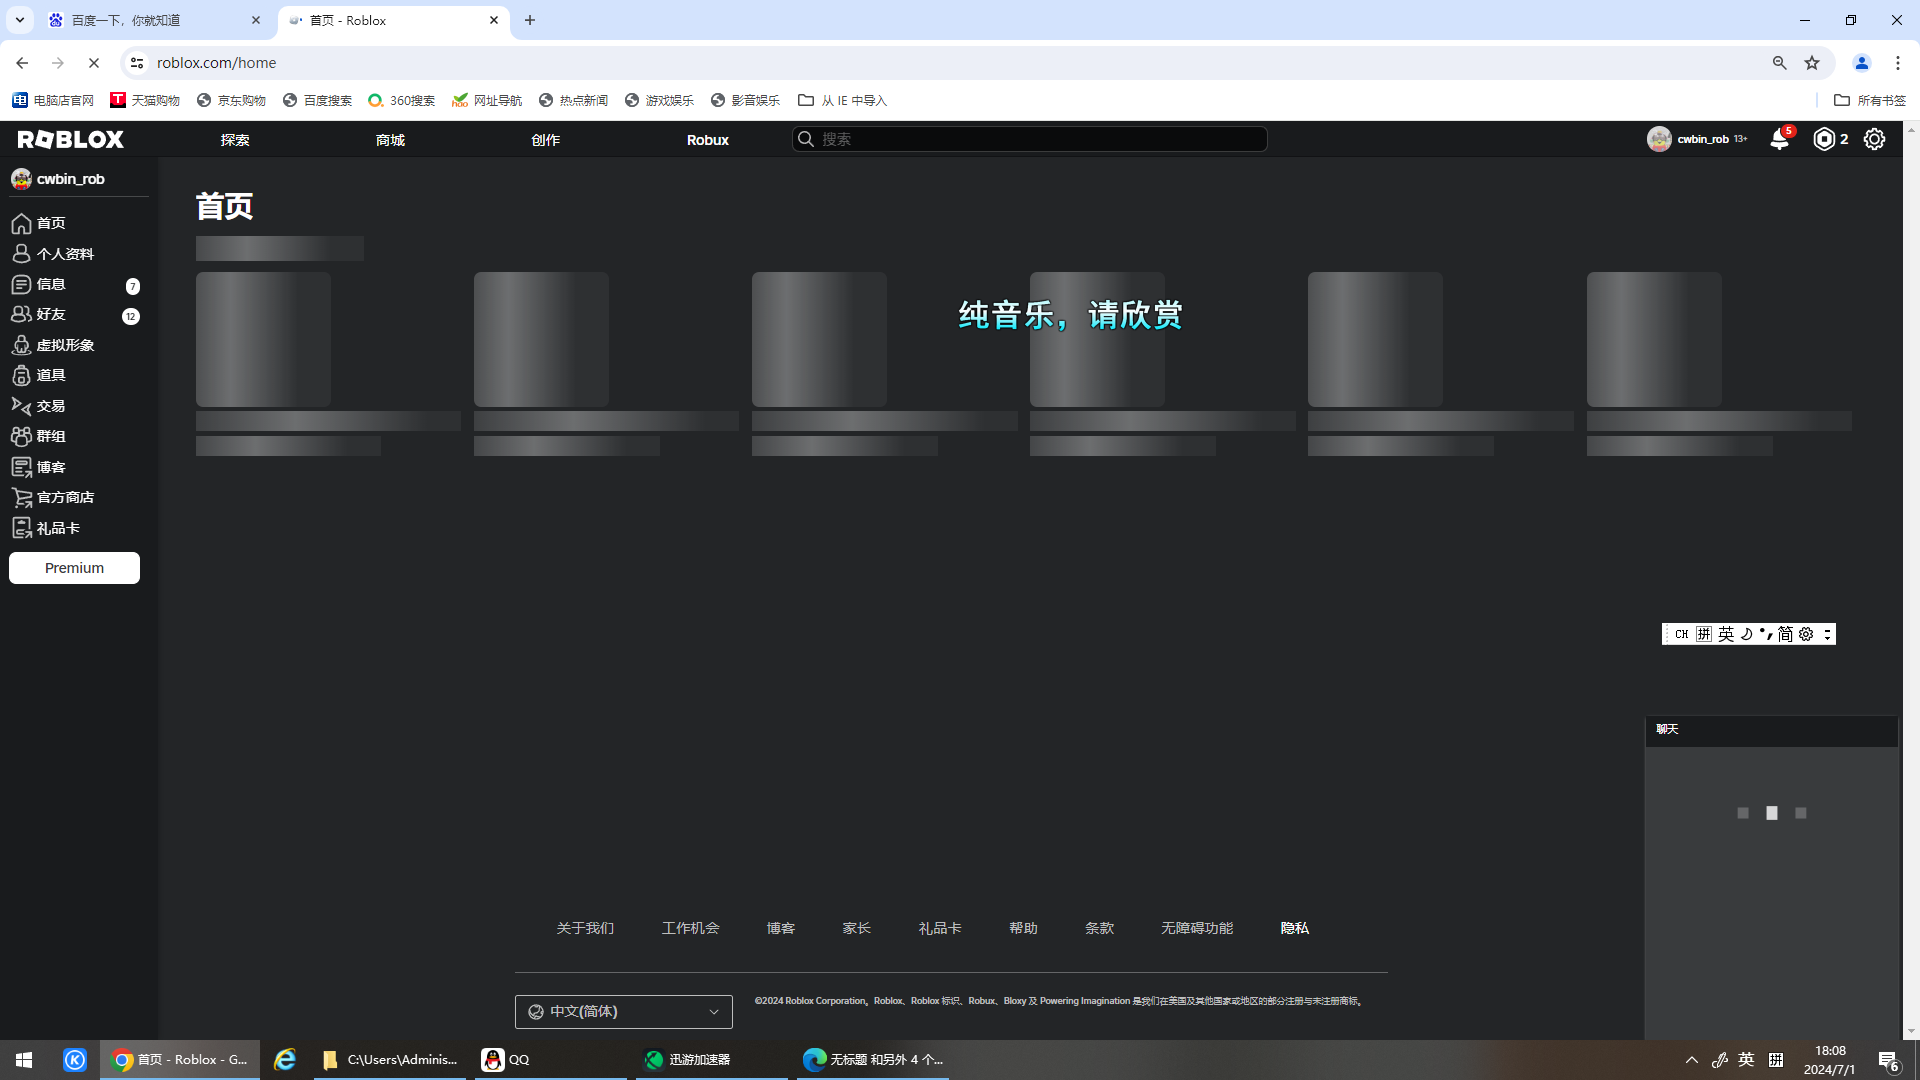The height and width of the screenshot is (1080, 1920).
Task: Click the Roblox logo in the header
Action: coord(71,139)
